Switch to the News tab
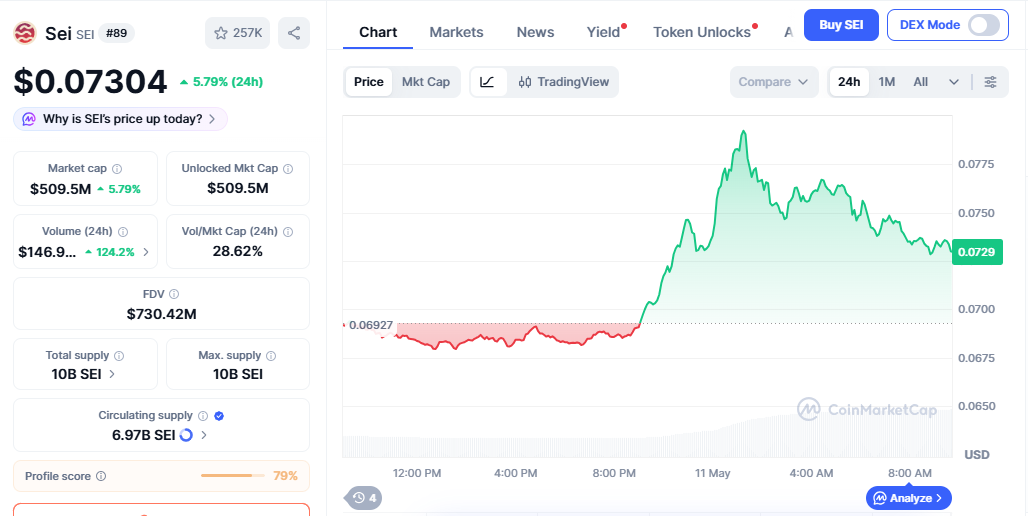The width and height of the screenshot is (1028, 516). [535, 32]
